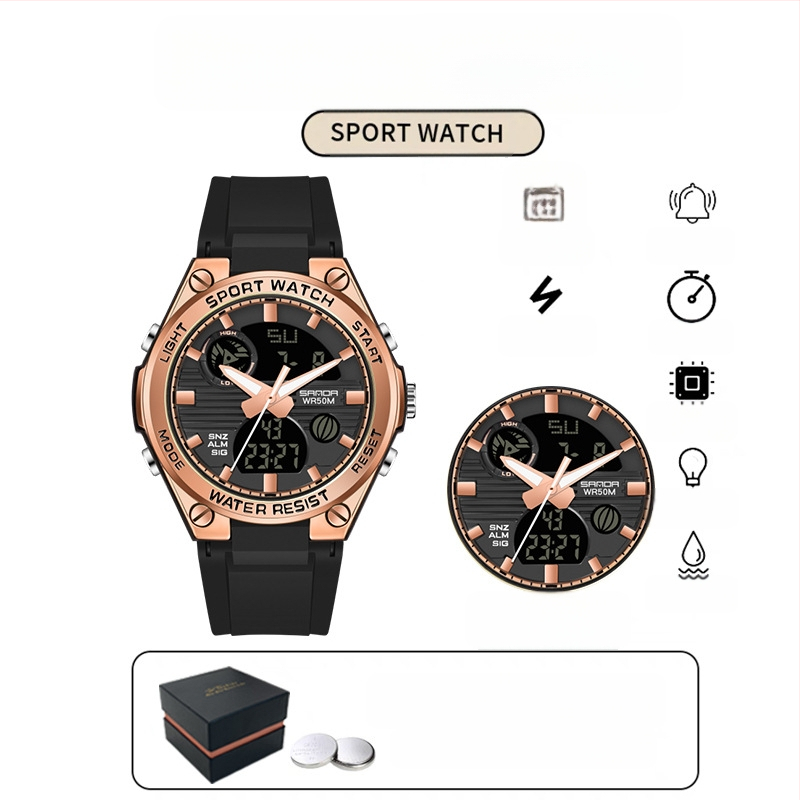
Task: Click the WATER RESIST bezel text
Action: tap(269, 503)
